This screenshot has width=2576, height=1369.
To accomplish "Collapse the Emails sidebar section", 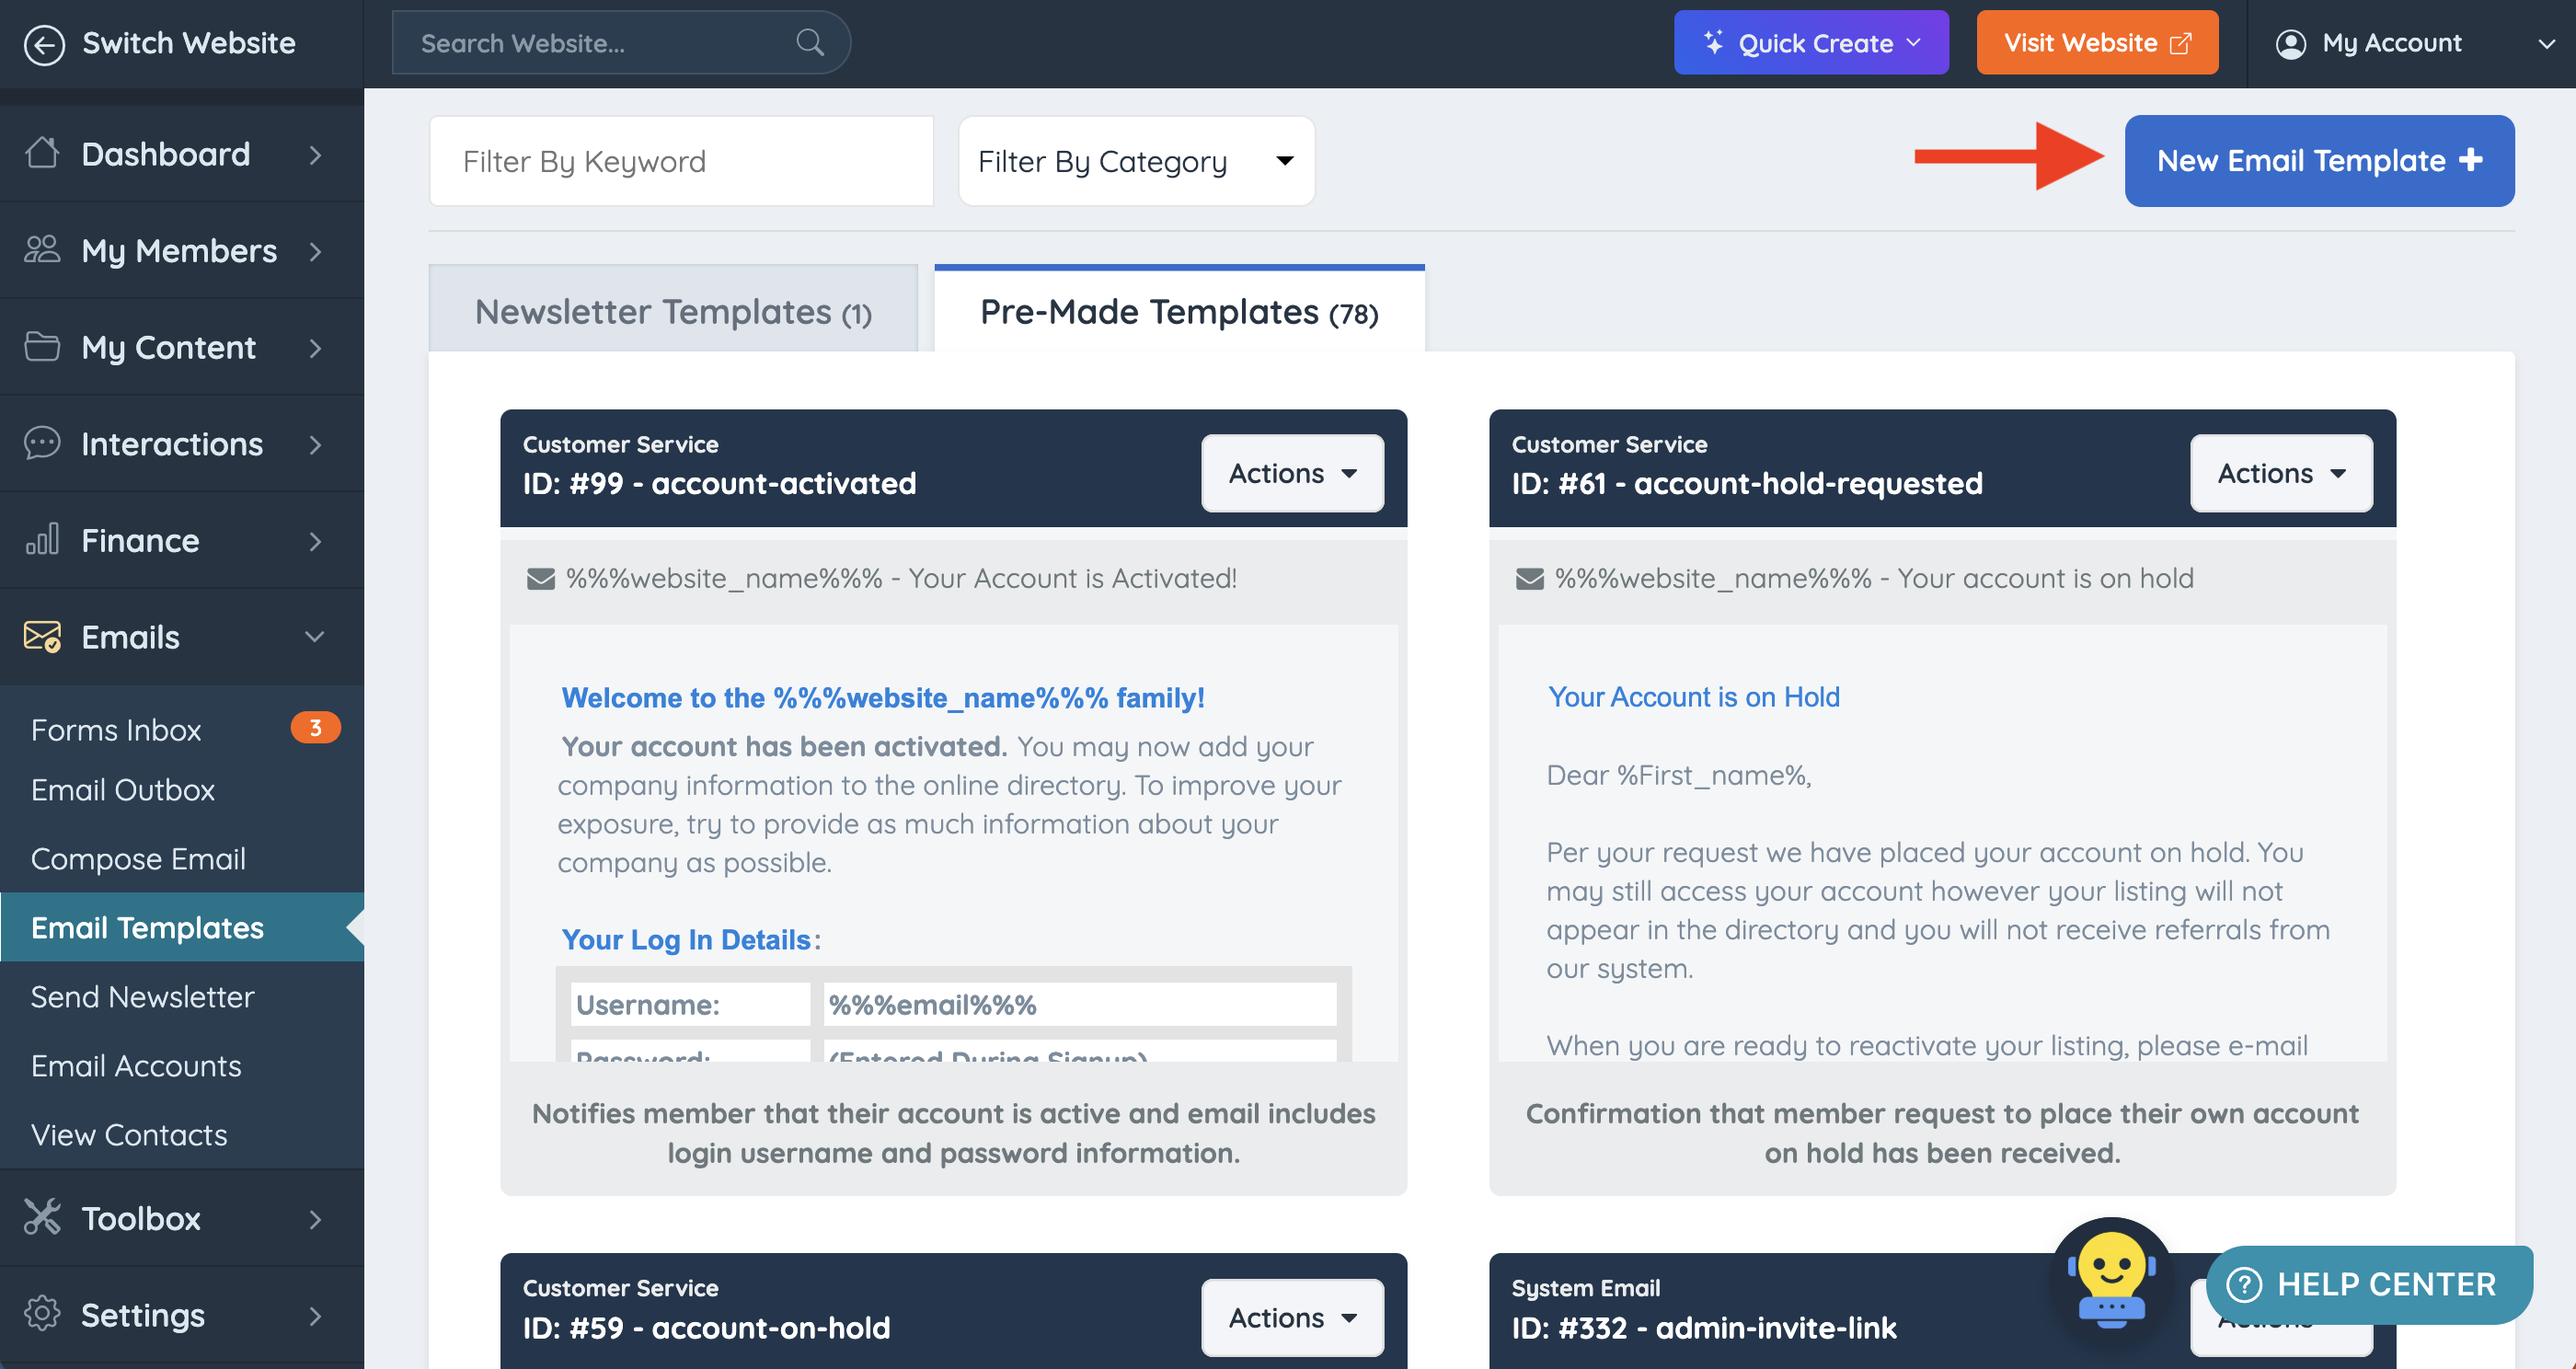I will (x=314, y=637).
